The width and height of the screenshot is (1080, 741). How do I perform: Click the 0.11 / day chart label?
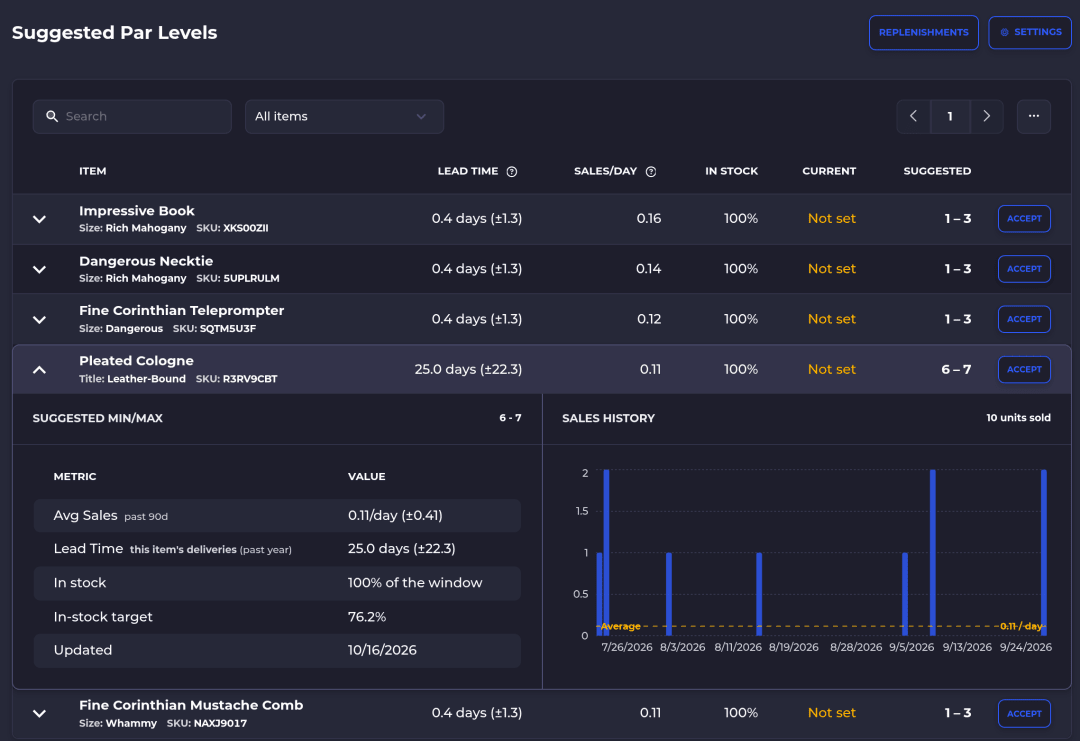coord(1021,627)
